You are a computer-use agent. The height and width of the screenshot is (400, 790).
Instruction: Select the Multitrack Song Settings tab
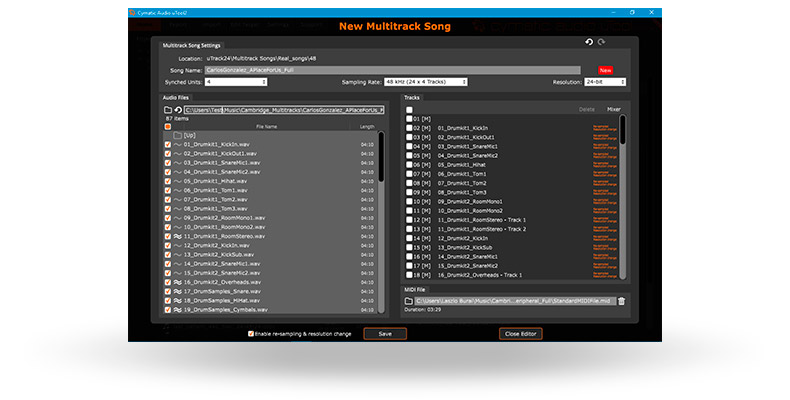coord(191,45)
